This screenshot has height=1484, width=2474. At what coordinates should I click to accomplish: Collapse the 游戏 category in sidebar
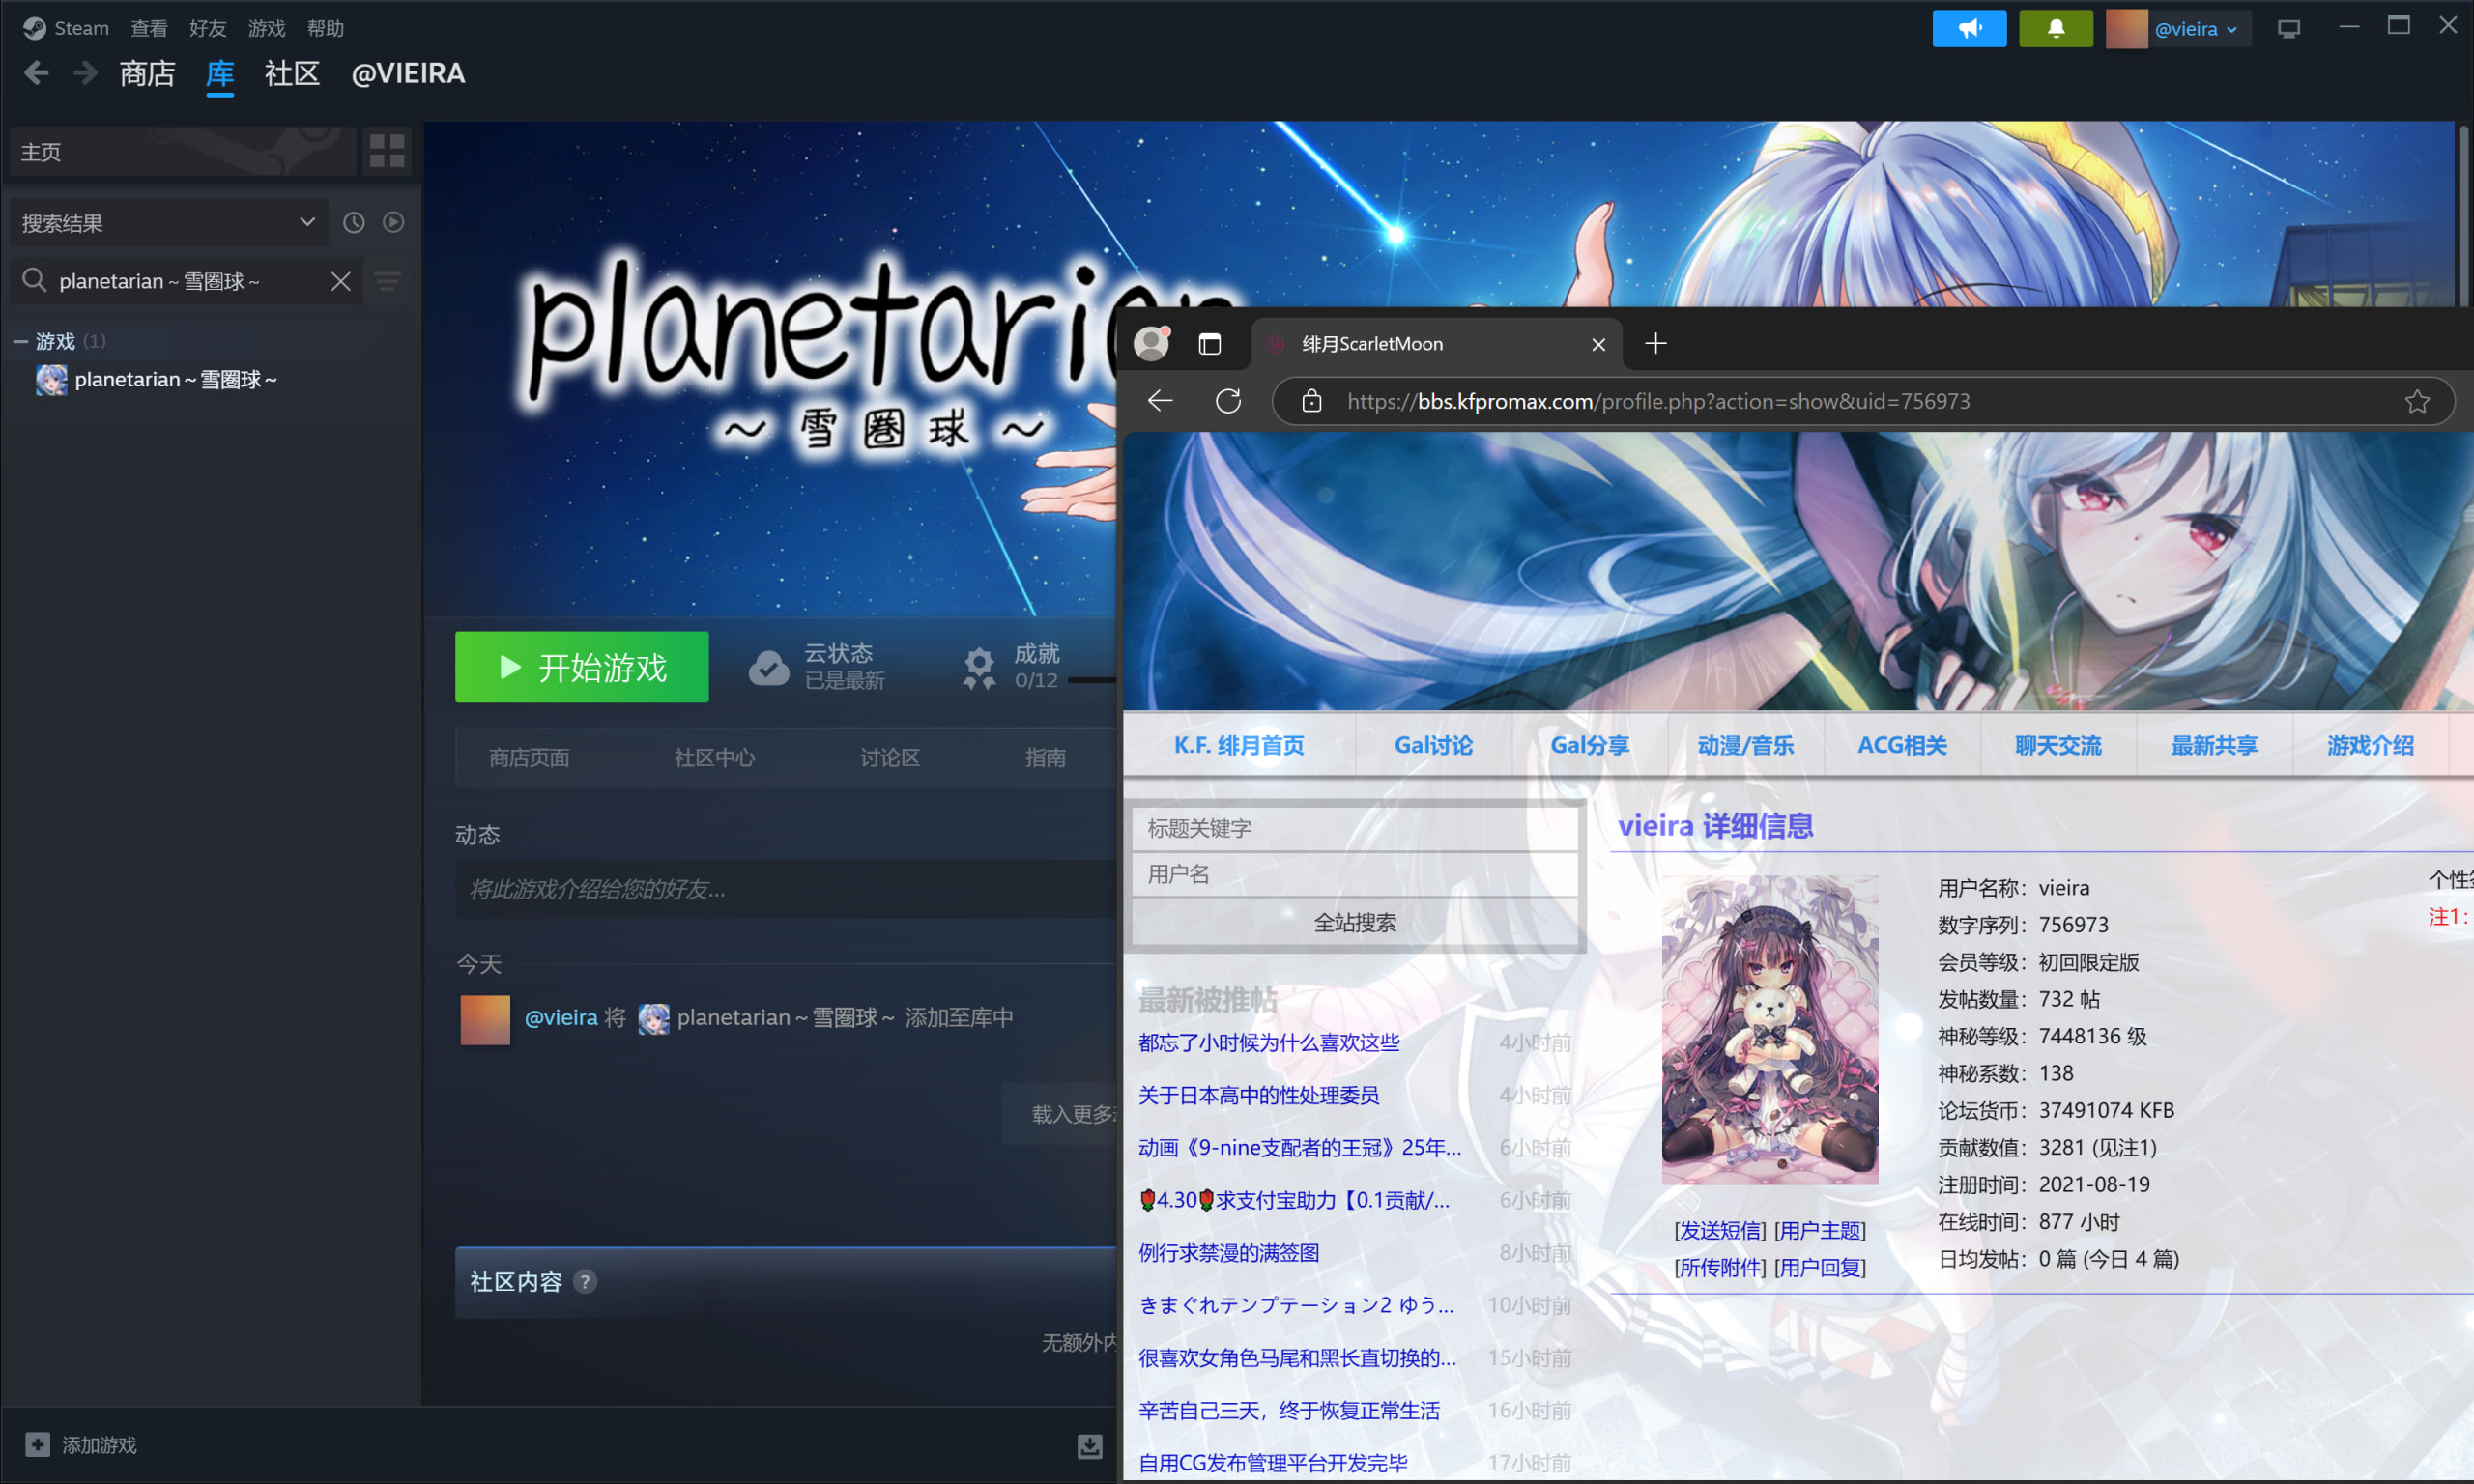[x=20, y=342]
